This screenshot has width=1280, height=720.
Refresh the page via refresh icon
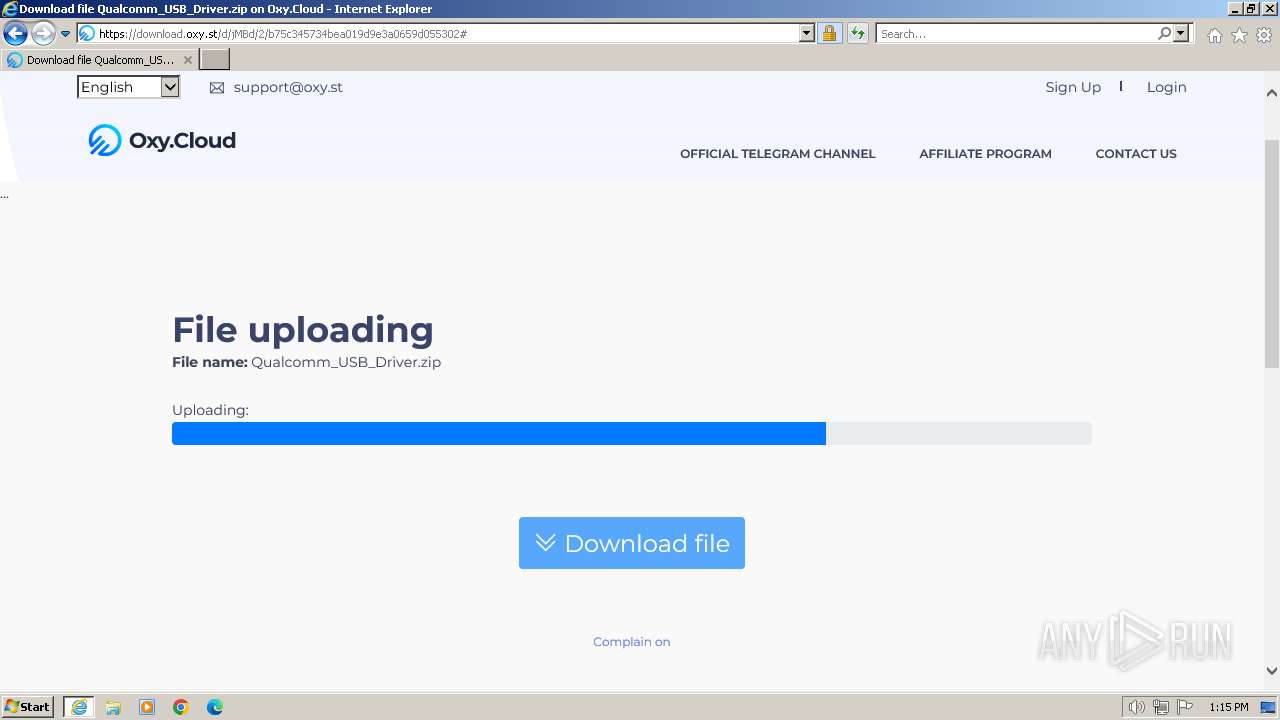(858, 34)
